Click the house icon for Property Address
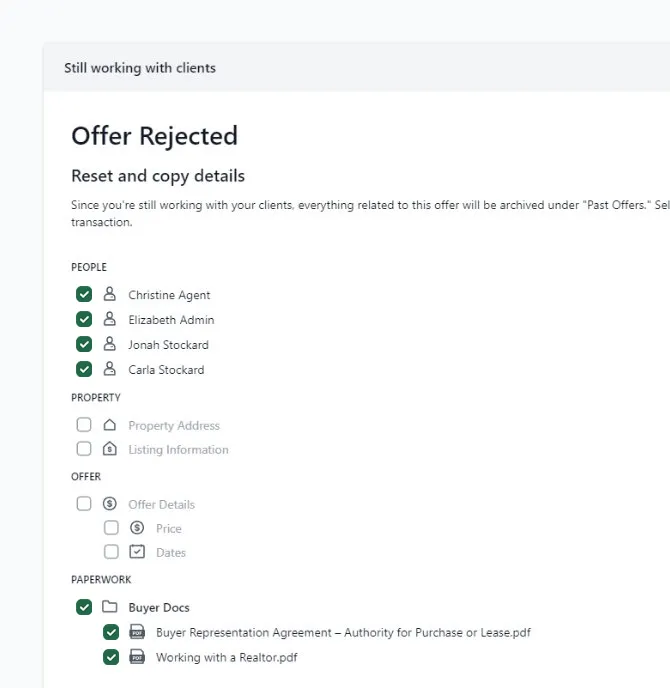 tap(110, 425)
